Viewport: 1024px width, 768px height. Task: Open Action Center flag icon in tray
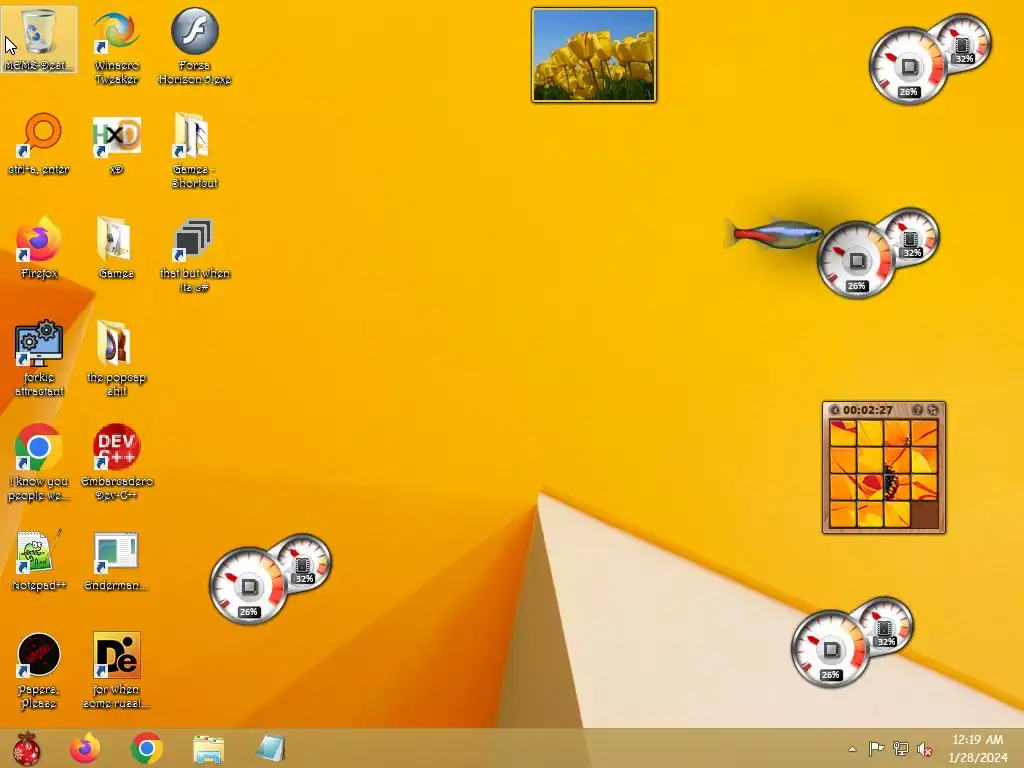[876, 748]
